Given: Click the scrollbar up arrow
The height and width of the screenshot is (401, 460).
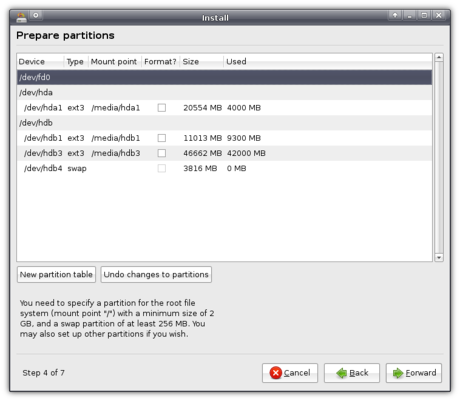Looking at the screenshot, I should pyautogui.click(x=439, y=57).
